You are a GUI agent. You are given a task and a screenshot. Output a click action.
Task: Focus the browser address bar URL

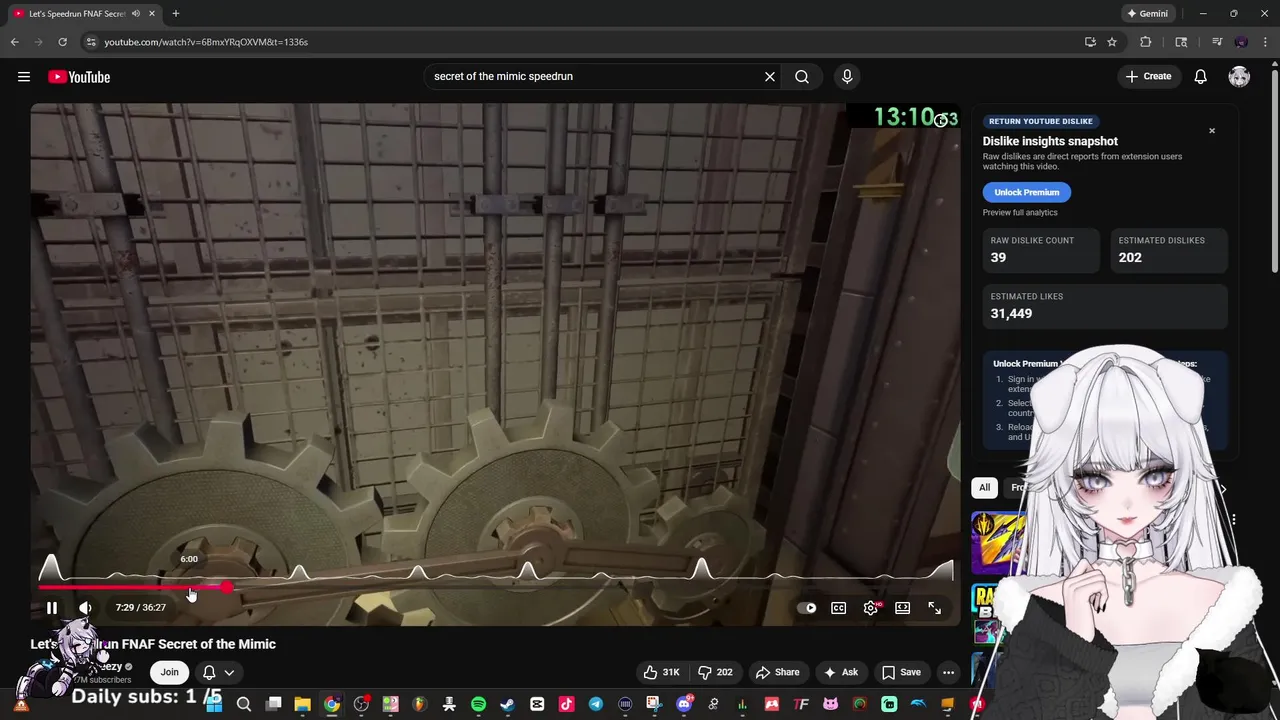tap(206, 42)
